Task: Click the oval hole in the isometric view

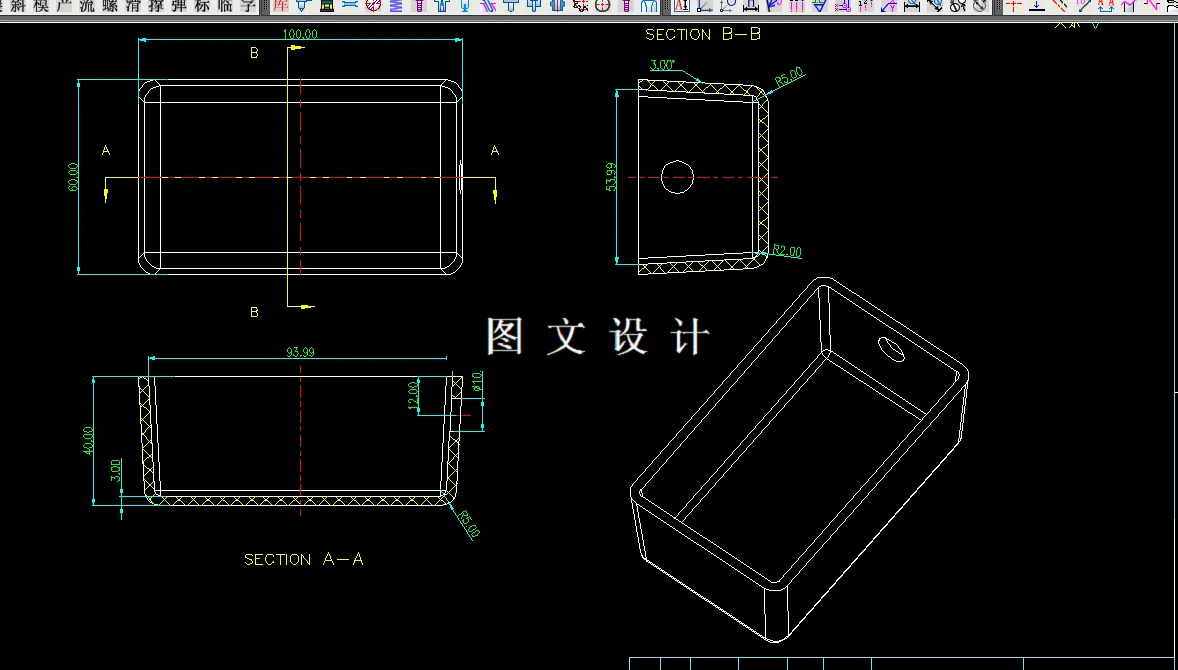Action: pyautogui.click(x=892, y=349)
